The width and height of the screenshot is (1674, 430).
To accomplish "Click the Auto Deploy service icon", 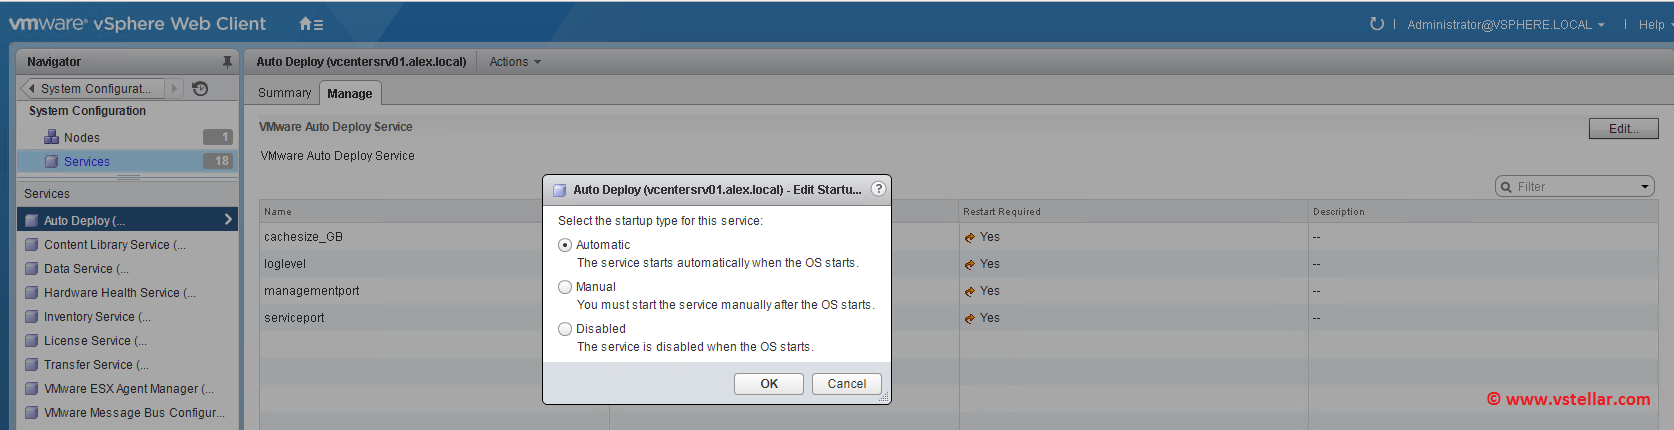I will coord(32,221).
